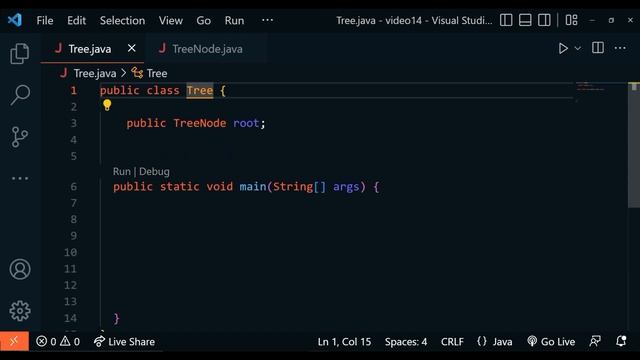Click line number 6 in gutter
Image resolution: width=640 pixels, height=360 pixels.
(73, 187)
